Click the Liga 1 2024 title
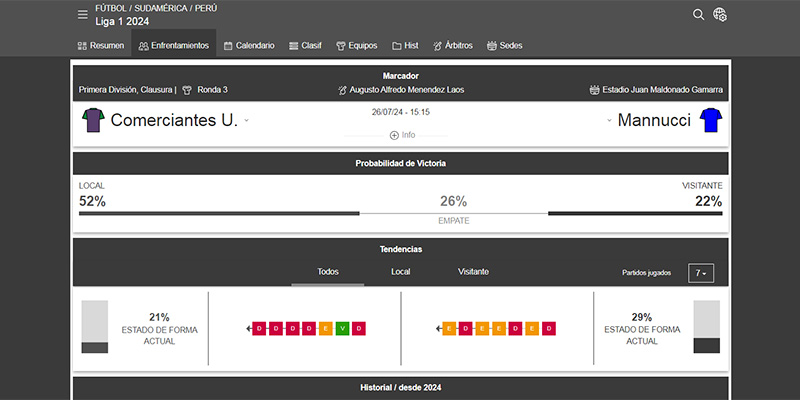 pyautogui.click(x=122, y=22)
